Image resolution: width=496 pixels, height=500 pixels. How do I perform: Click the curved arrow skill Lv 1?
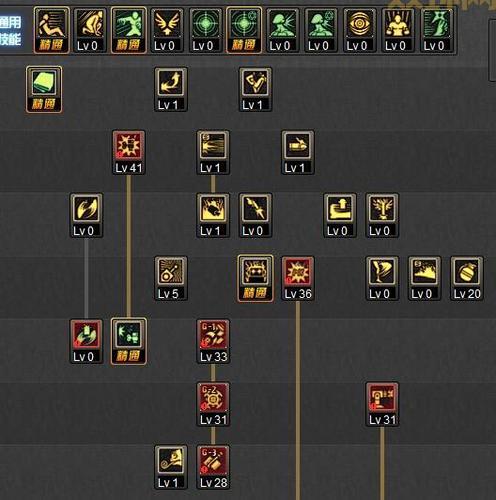coord(171,89)
